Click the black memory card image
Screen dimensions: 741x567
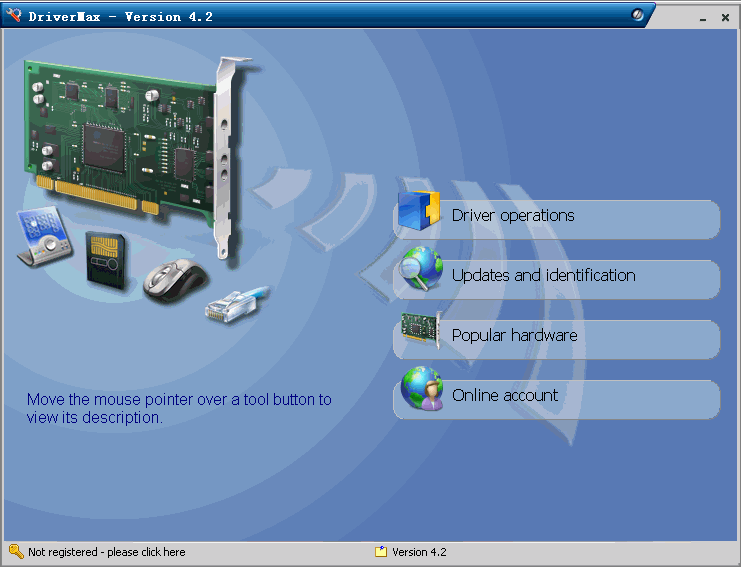[x=103, y=258]
